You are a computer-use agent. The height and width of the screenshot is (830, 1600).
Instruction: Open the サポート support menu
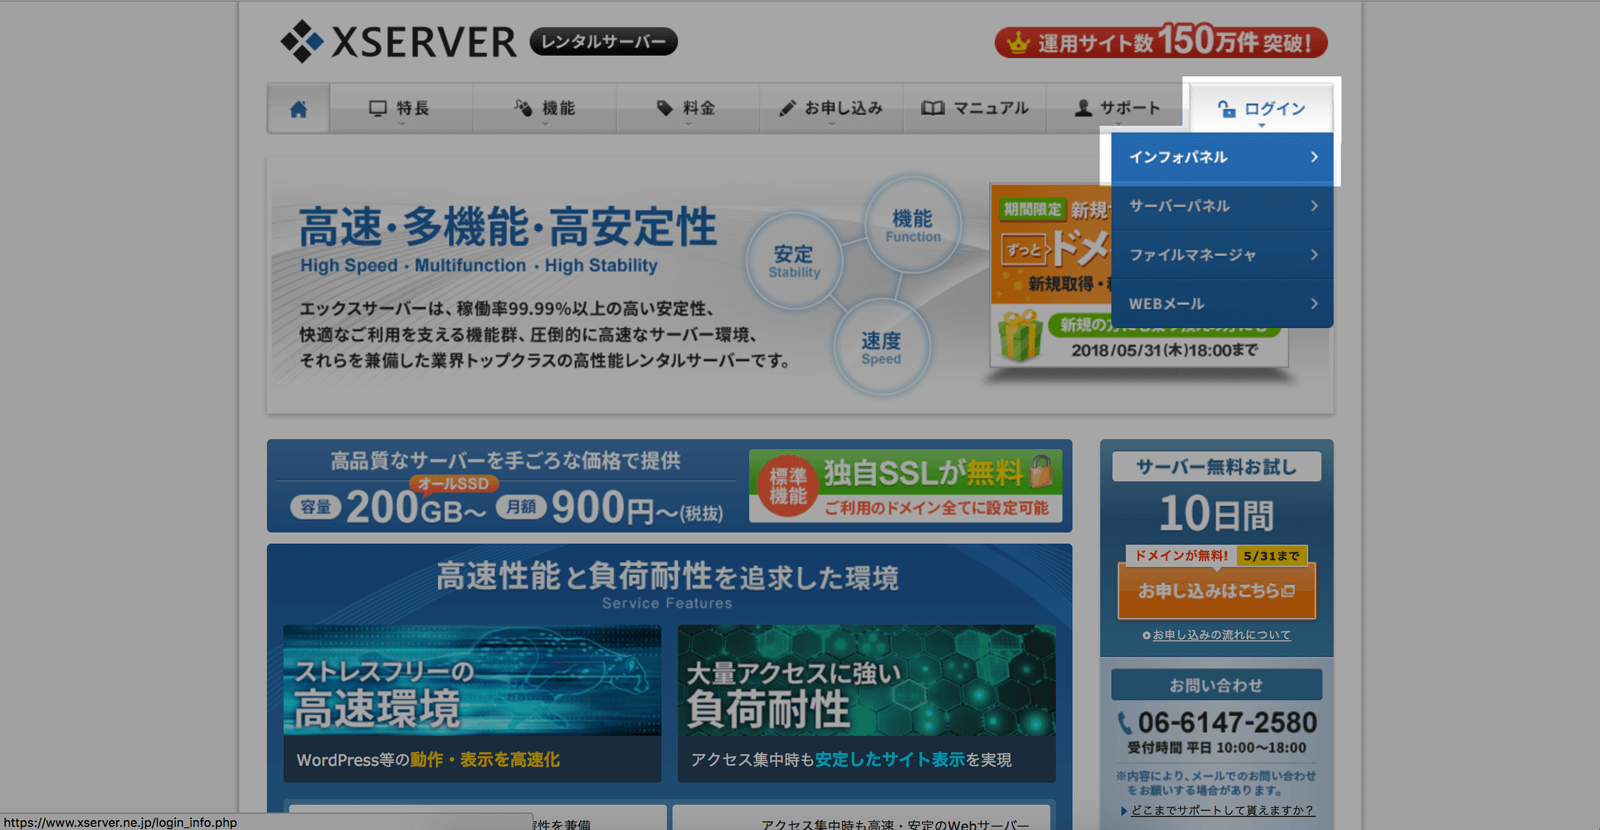[1117, 108]
